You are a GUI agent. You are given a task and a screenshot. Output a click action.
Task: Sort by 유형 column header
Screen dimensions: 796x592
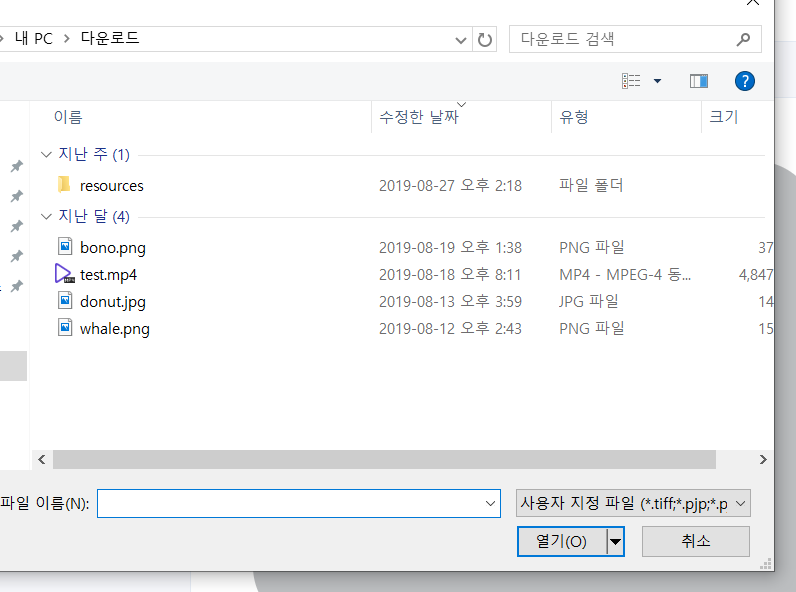click(x=574, y=117)
